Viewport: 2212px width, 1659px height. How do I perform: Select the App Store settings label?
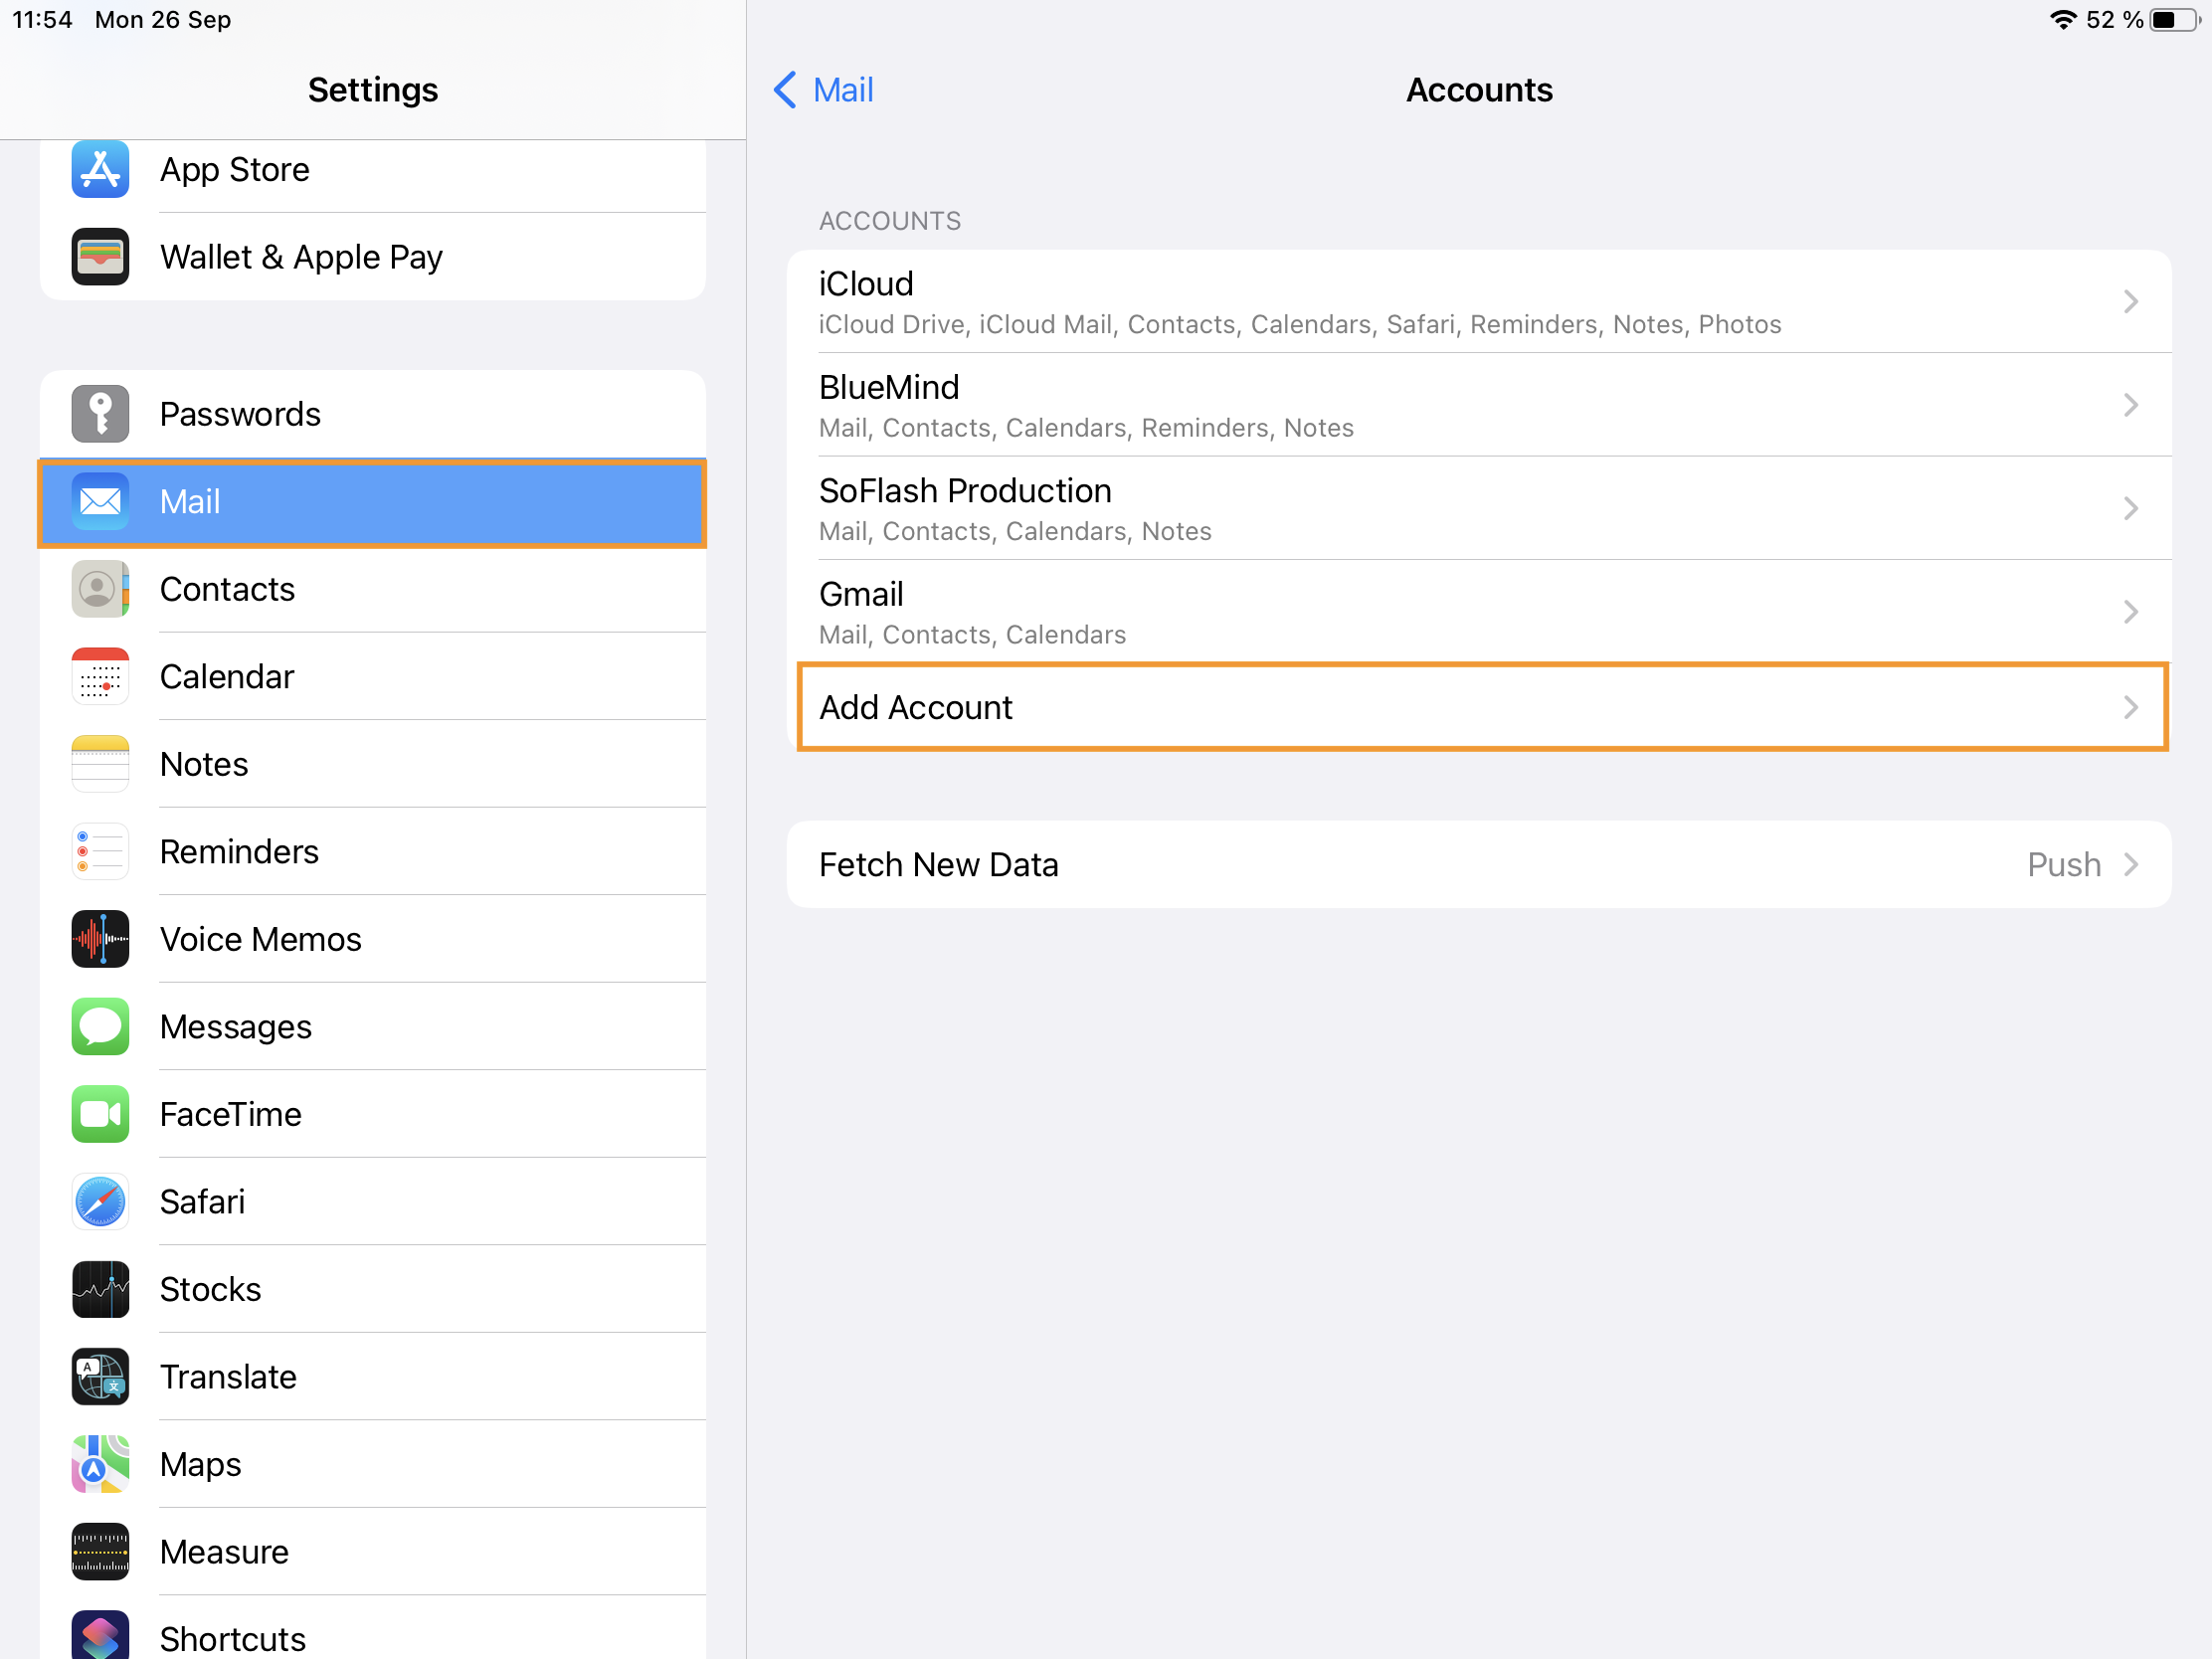click(235, 170)
